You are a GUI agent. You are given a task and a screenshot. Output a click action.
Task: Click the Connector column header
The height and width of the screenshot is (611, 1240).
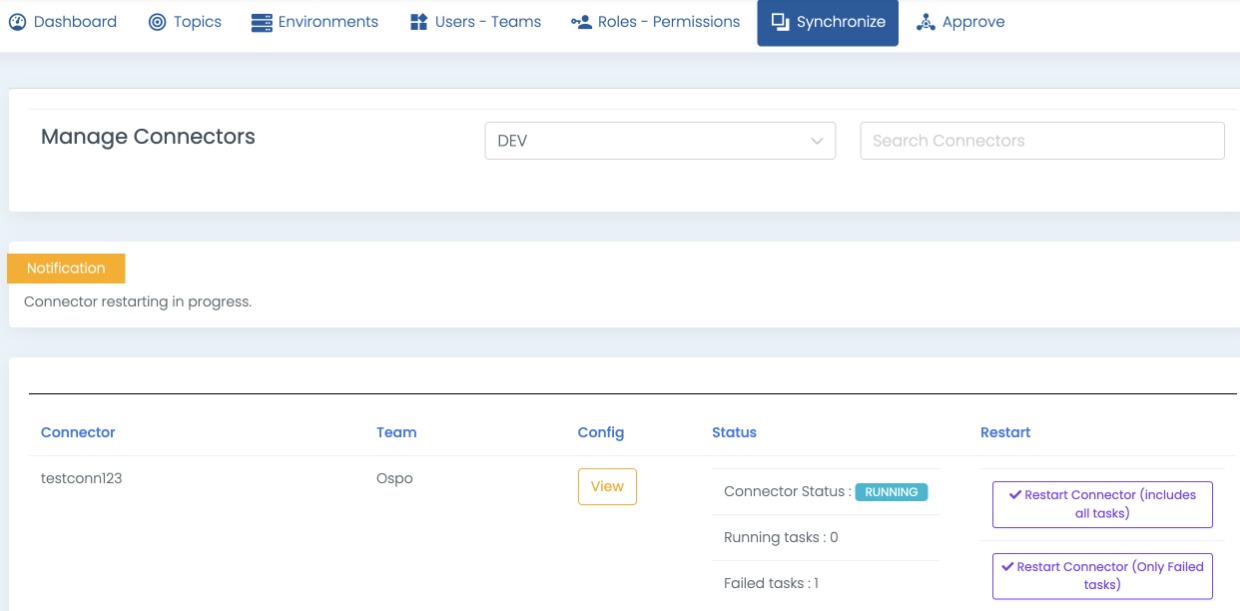(x=78, y=433)
